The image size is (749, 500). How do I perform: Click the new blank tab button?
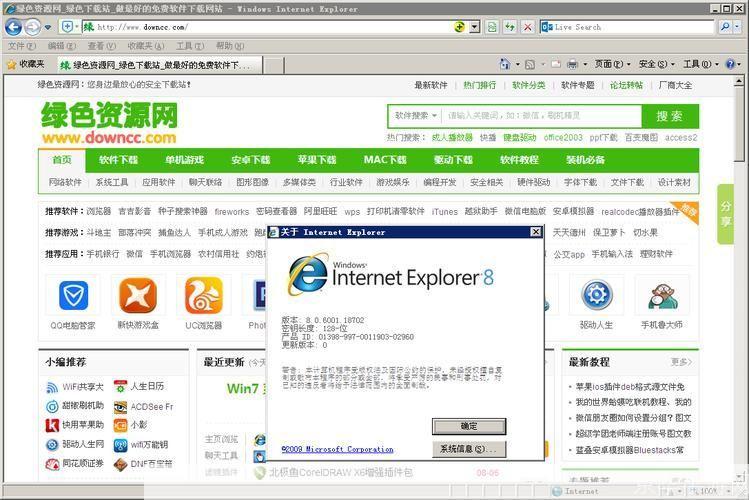tap(274, 65)
